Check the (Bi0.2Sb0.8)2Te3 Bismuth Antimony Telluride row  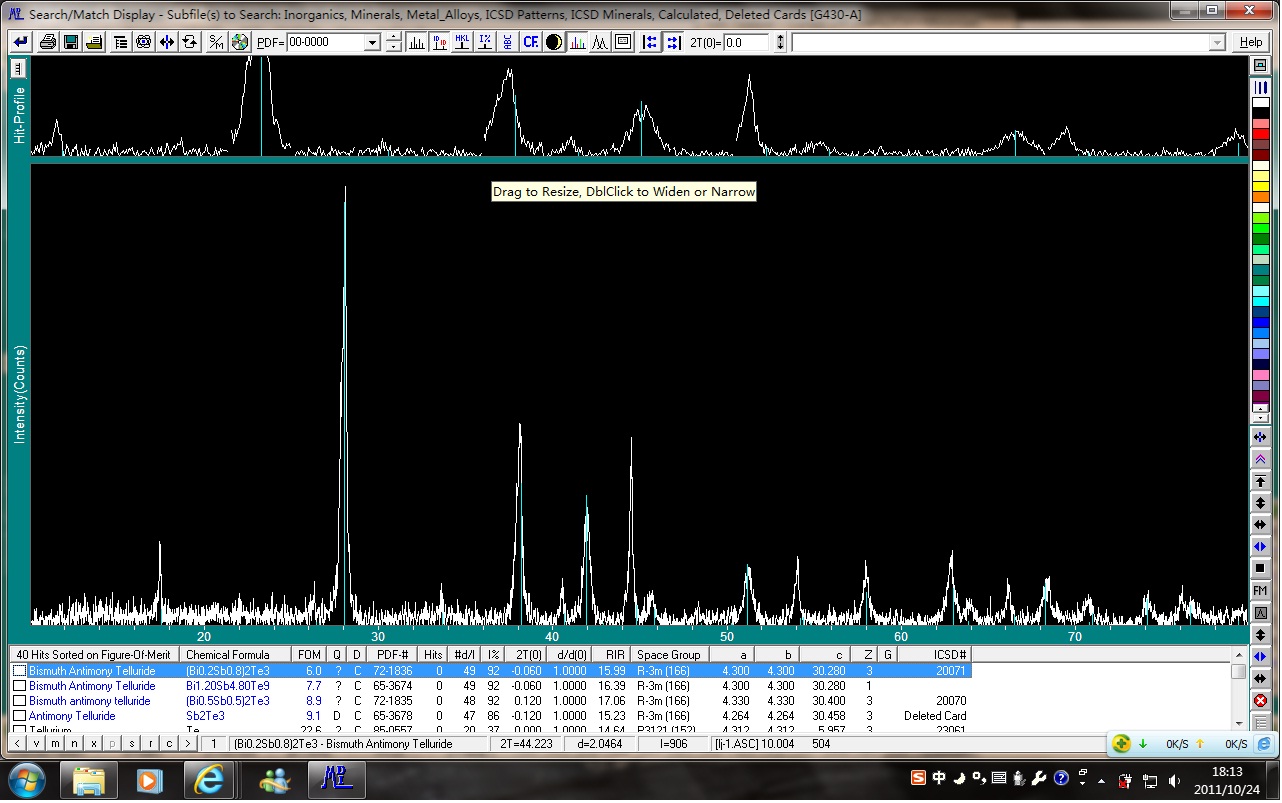click(19, 671)
